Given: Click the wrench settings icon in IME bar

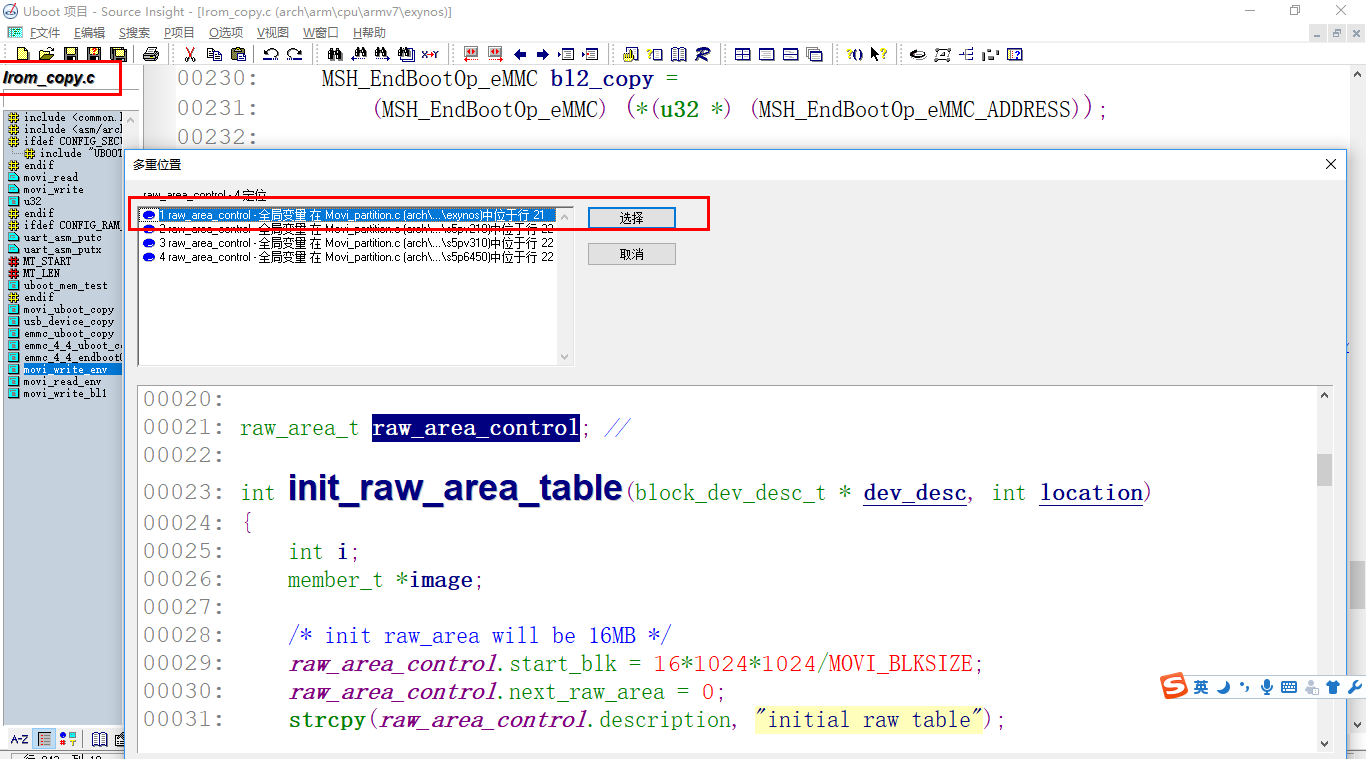Looking at the screenshot, I should point(1356,687).
